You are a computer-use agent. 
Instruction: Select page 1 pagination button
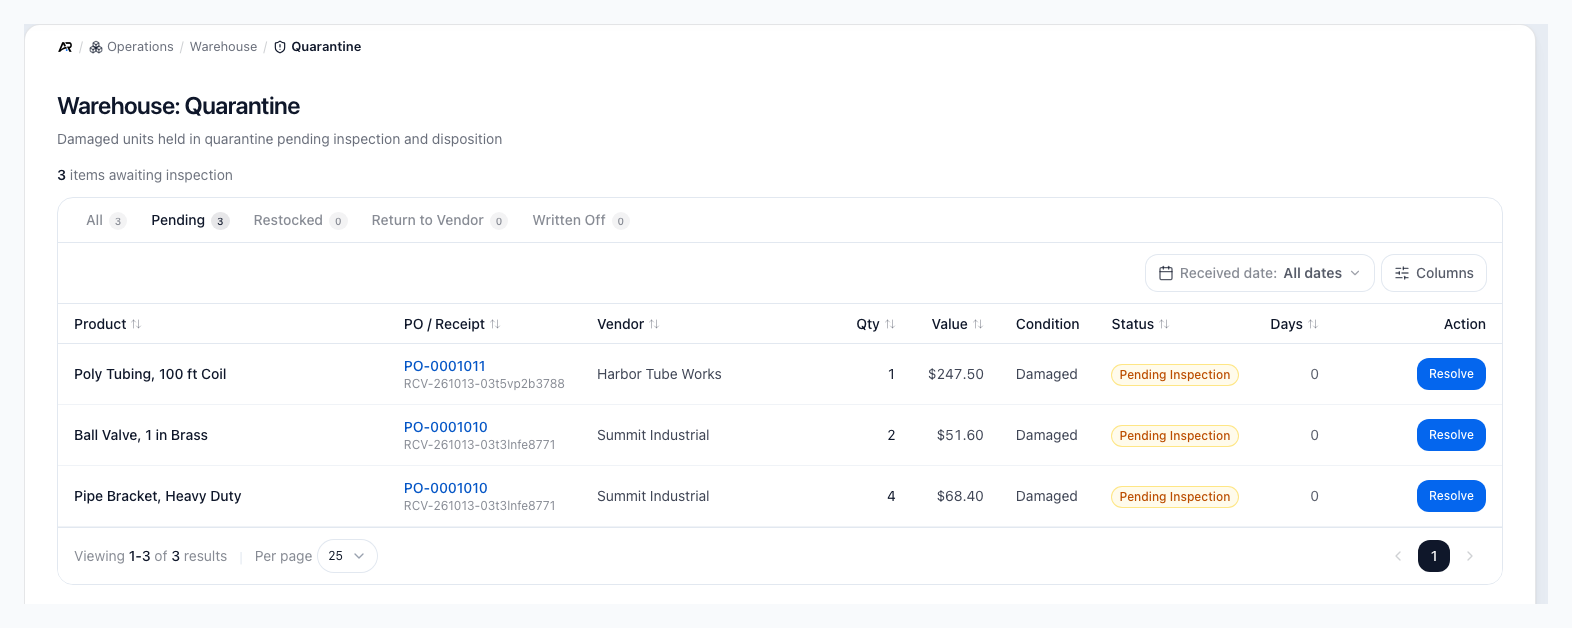pyautogui.click(x=1434, y=556)
